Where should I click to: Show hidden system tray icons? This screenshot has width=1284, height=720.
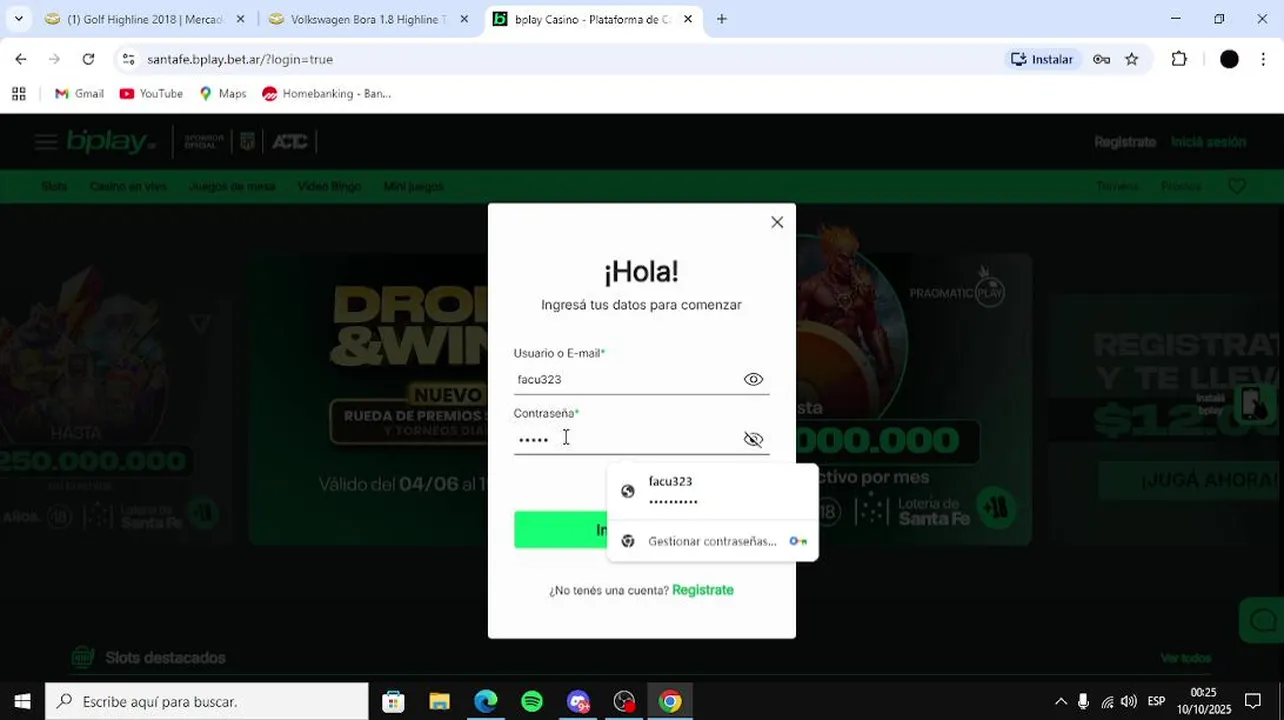pos(1061,702)
